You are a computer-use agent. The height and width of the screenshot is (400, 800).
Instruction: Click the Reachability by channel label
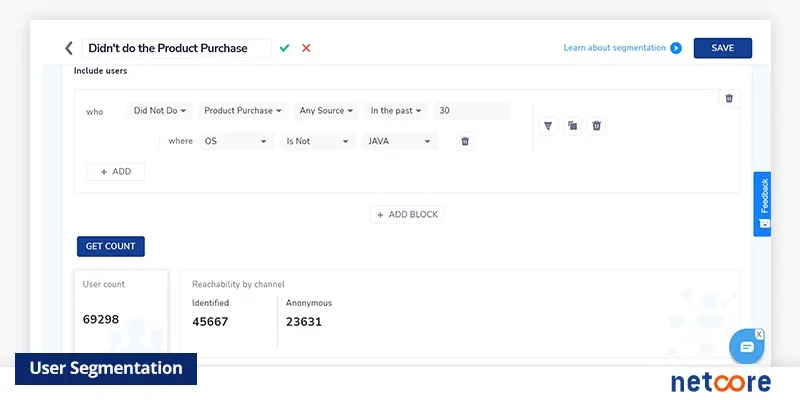pyautogui.click(x=238, y=284)
